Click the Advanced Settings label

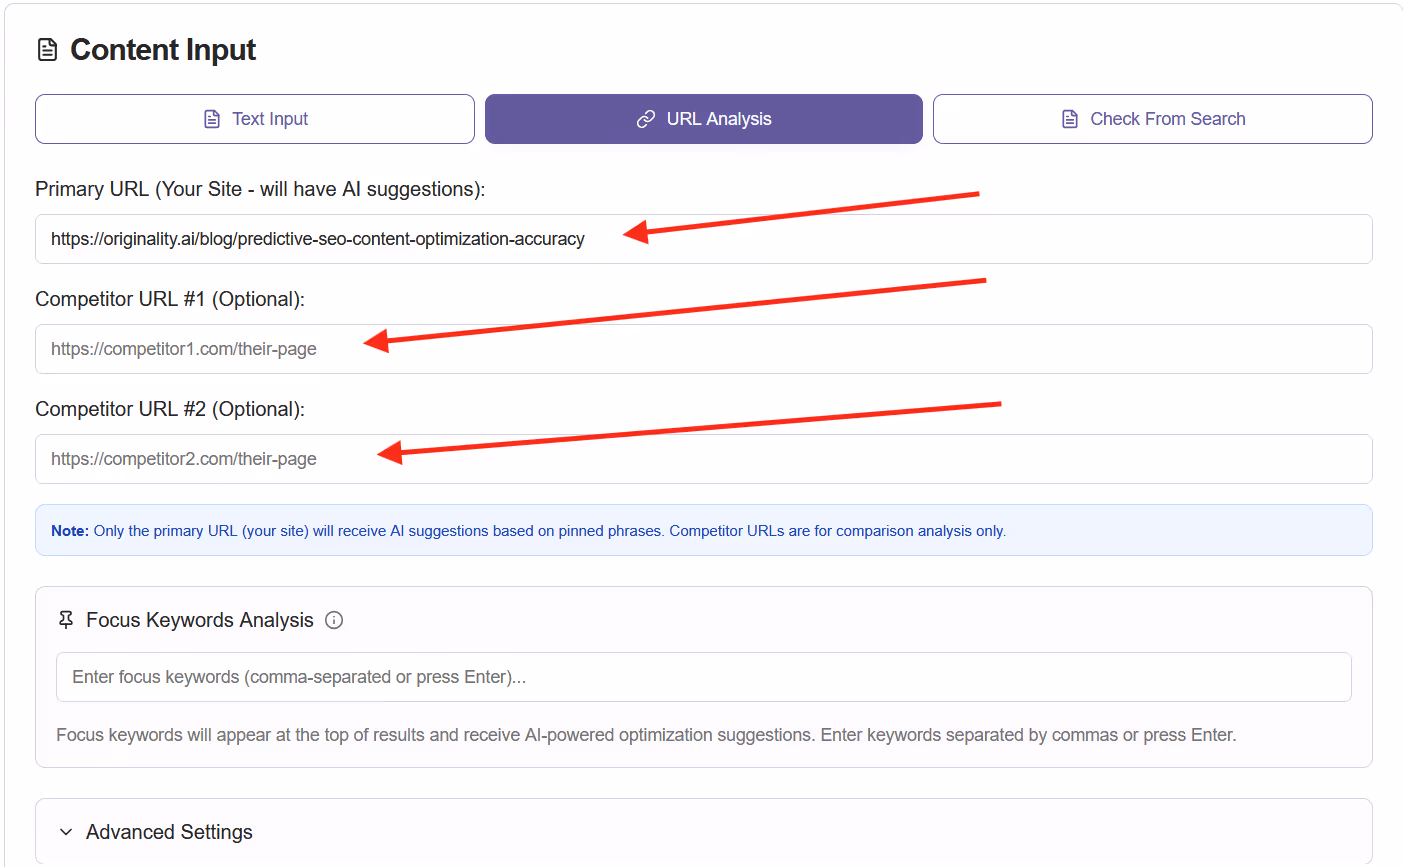click(169, 831)
